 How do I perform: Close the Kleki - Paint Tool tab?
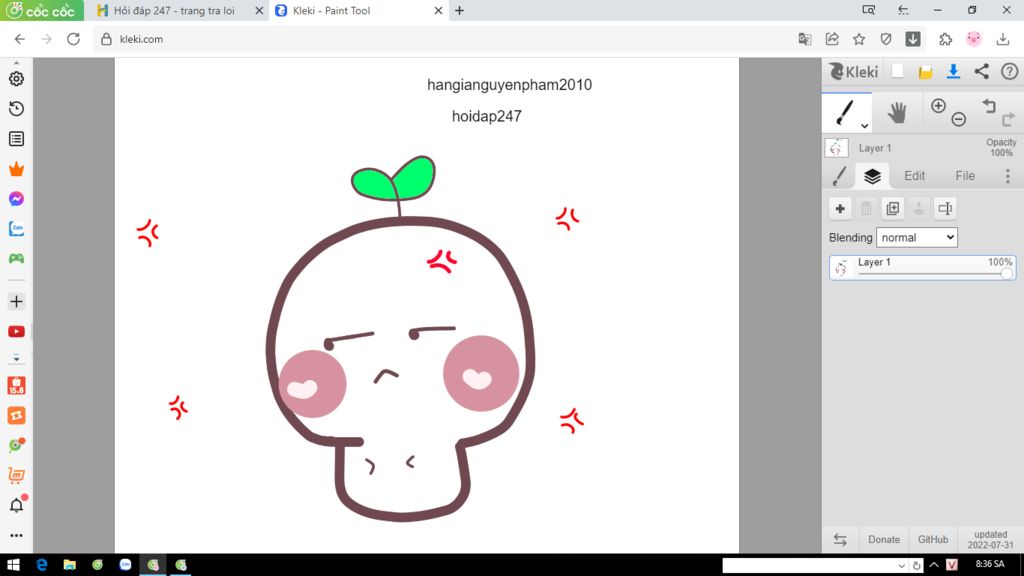tap(438, 10)
